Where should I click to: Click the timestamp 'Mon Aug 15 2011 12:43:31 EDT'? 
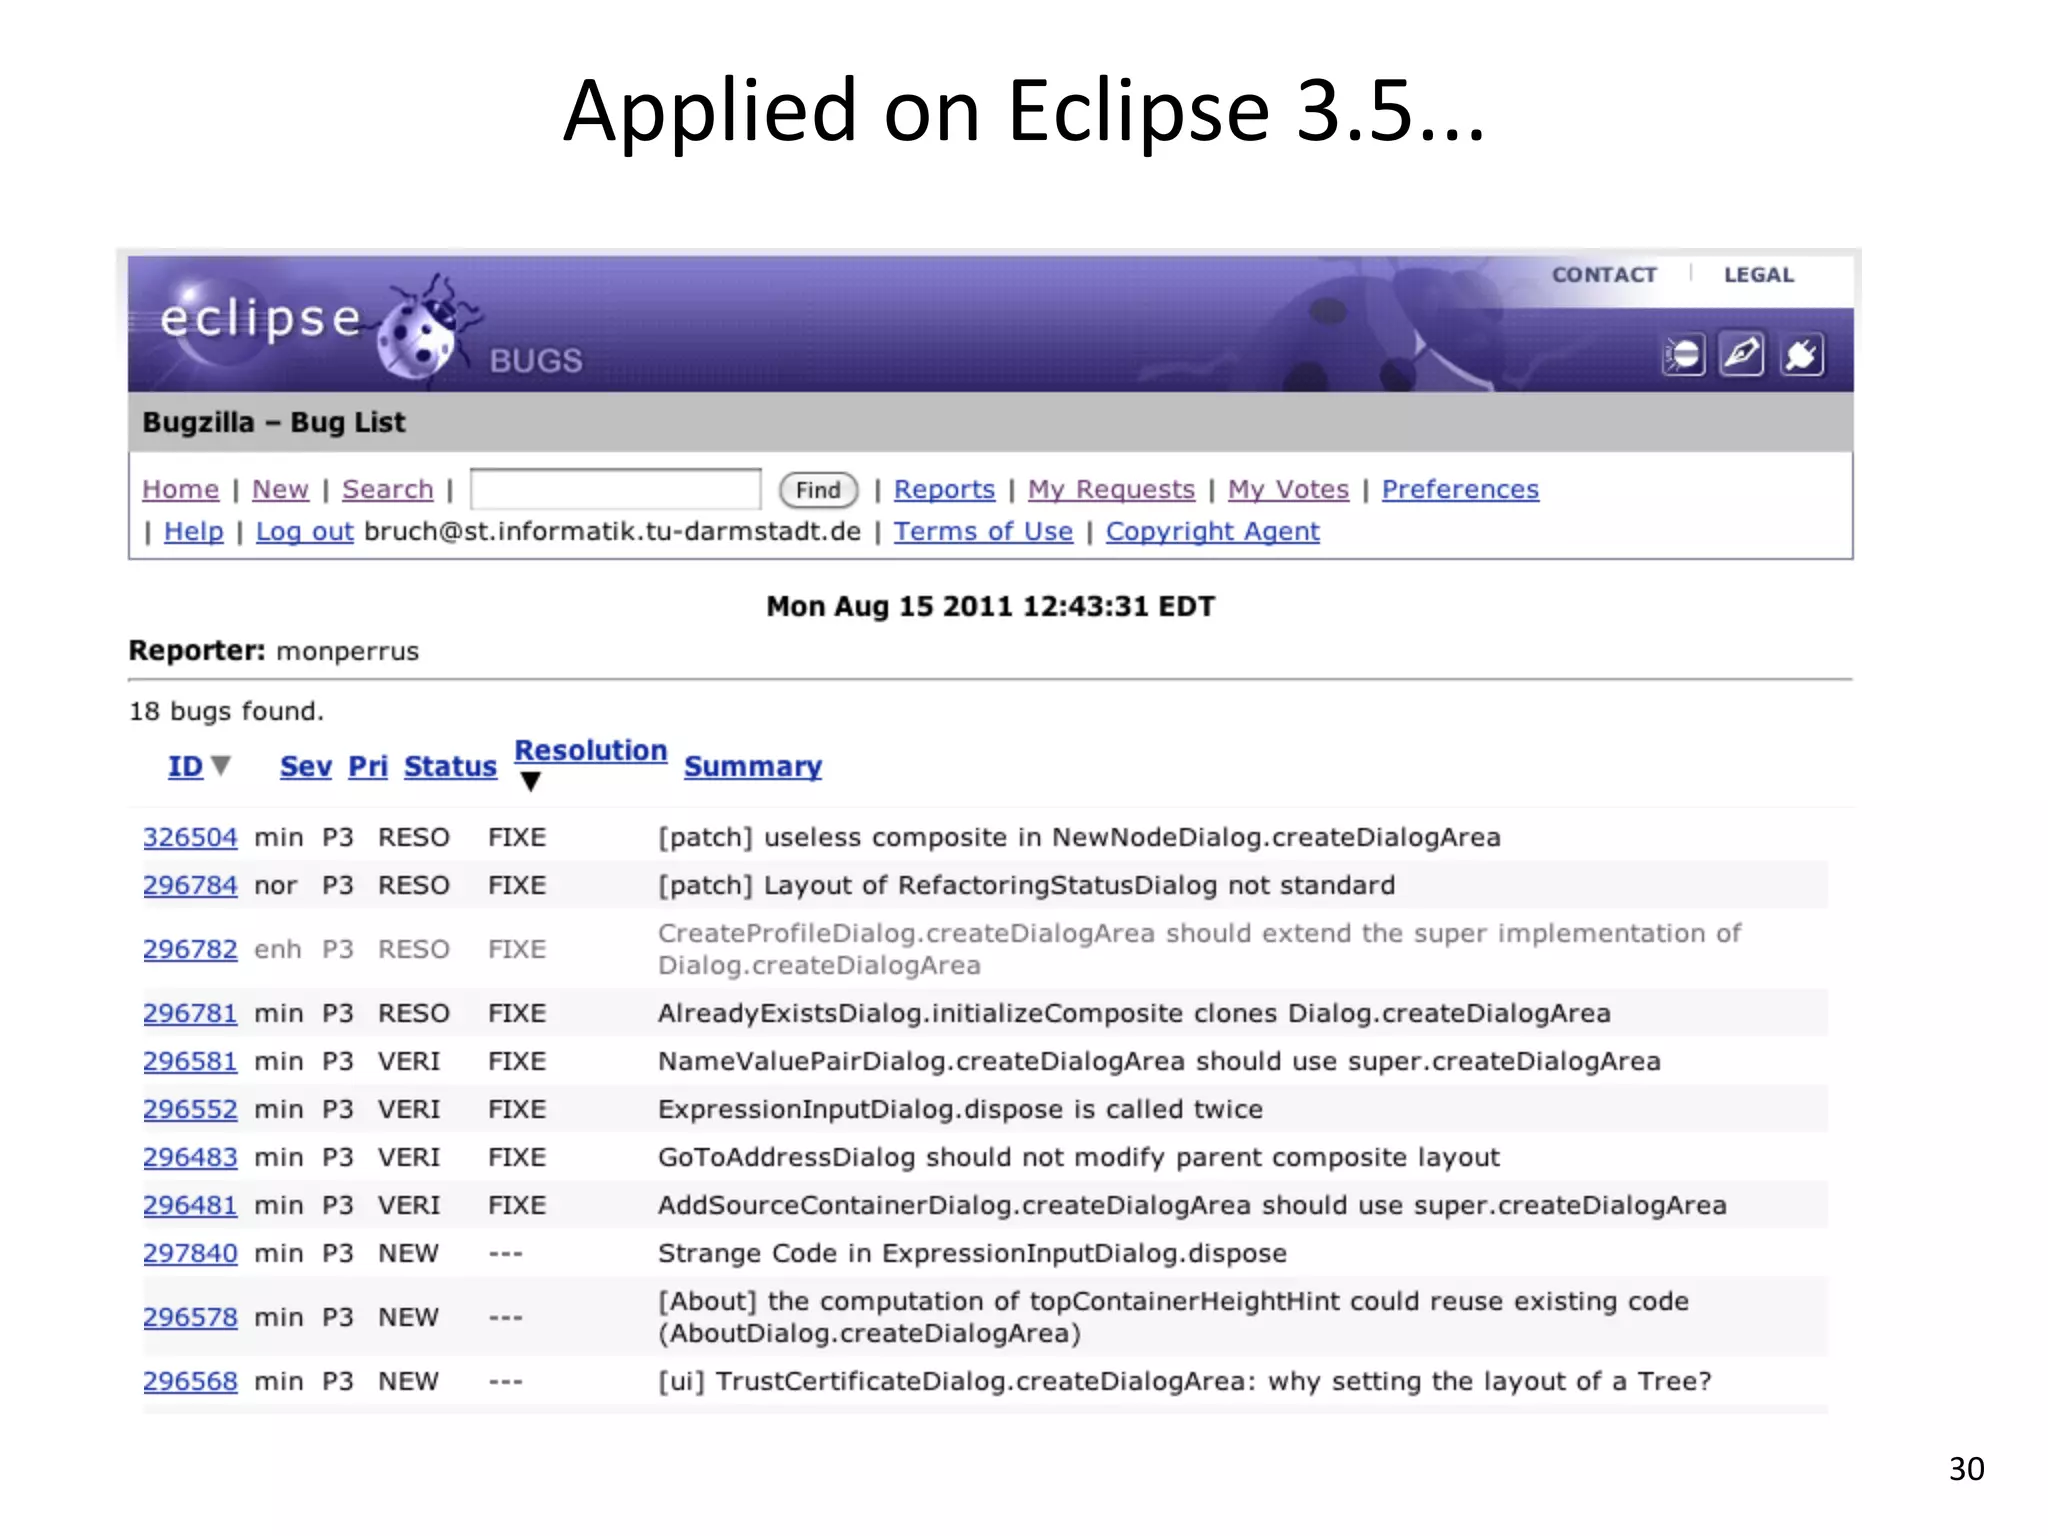coord(990,606)
